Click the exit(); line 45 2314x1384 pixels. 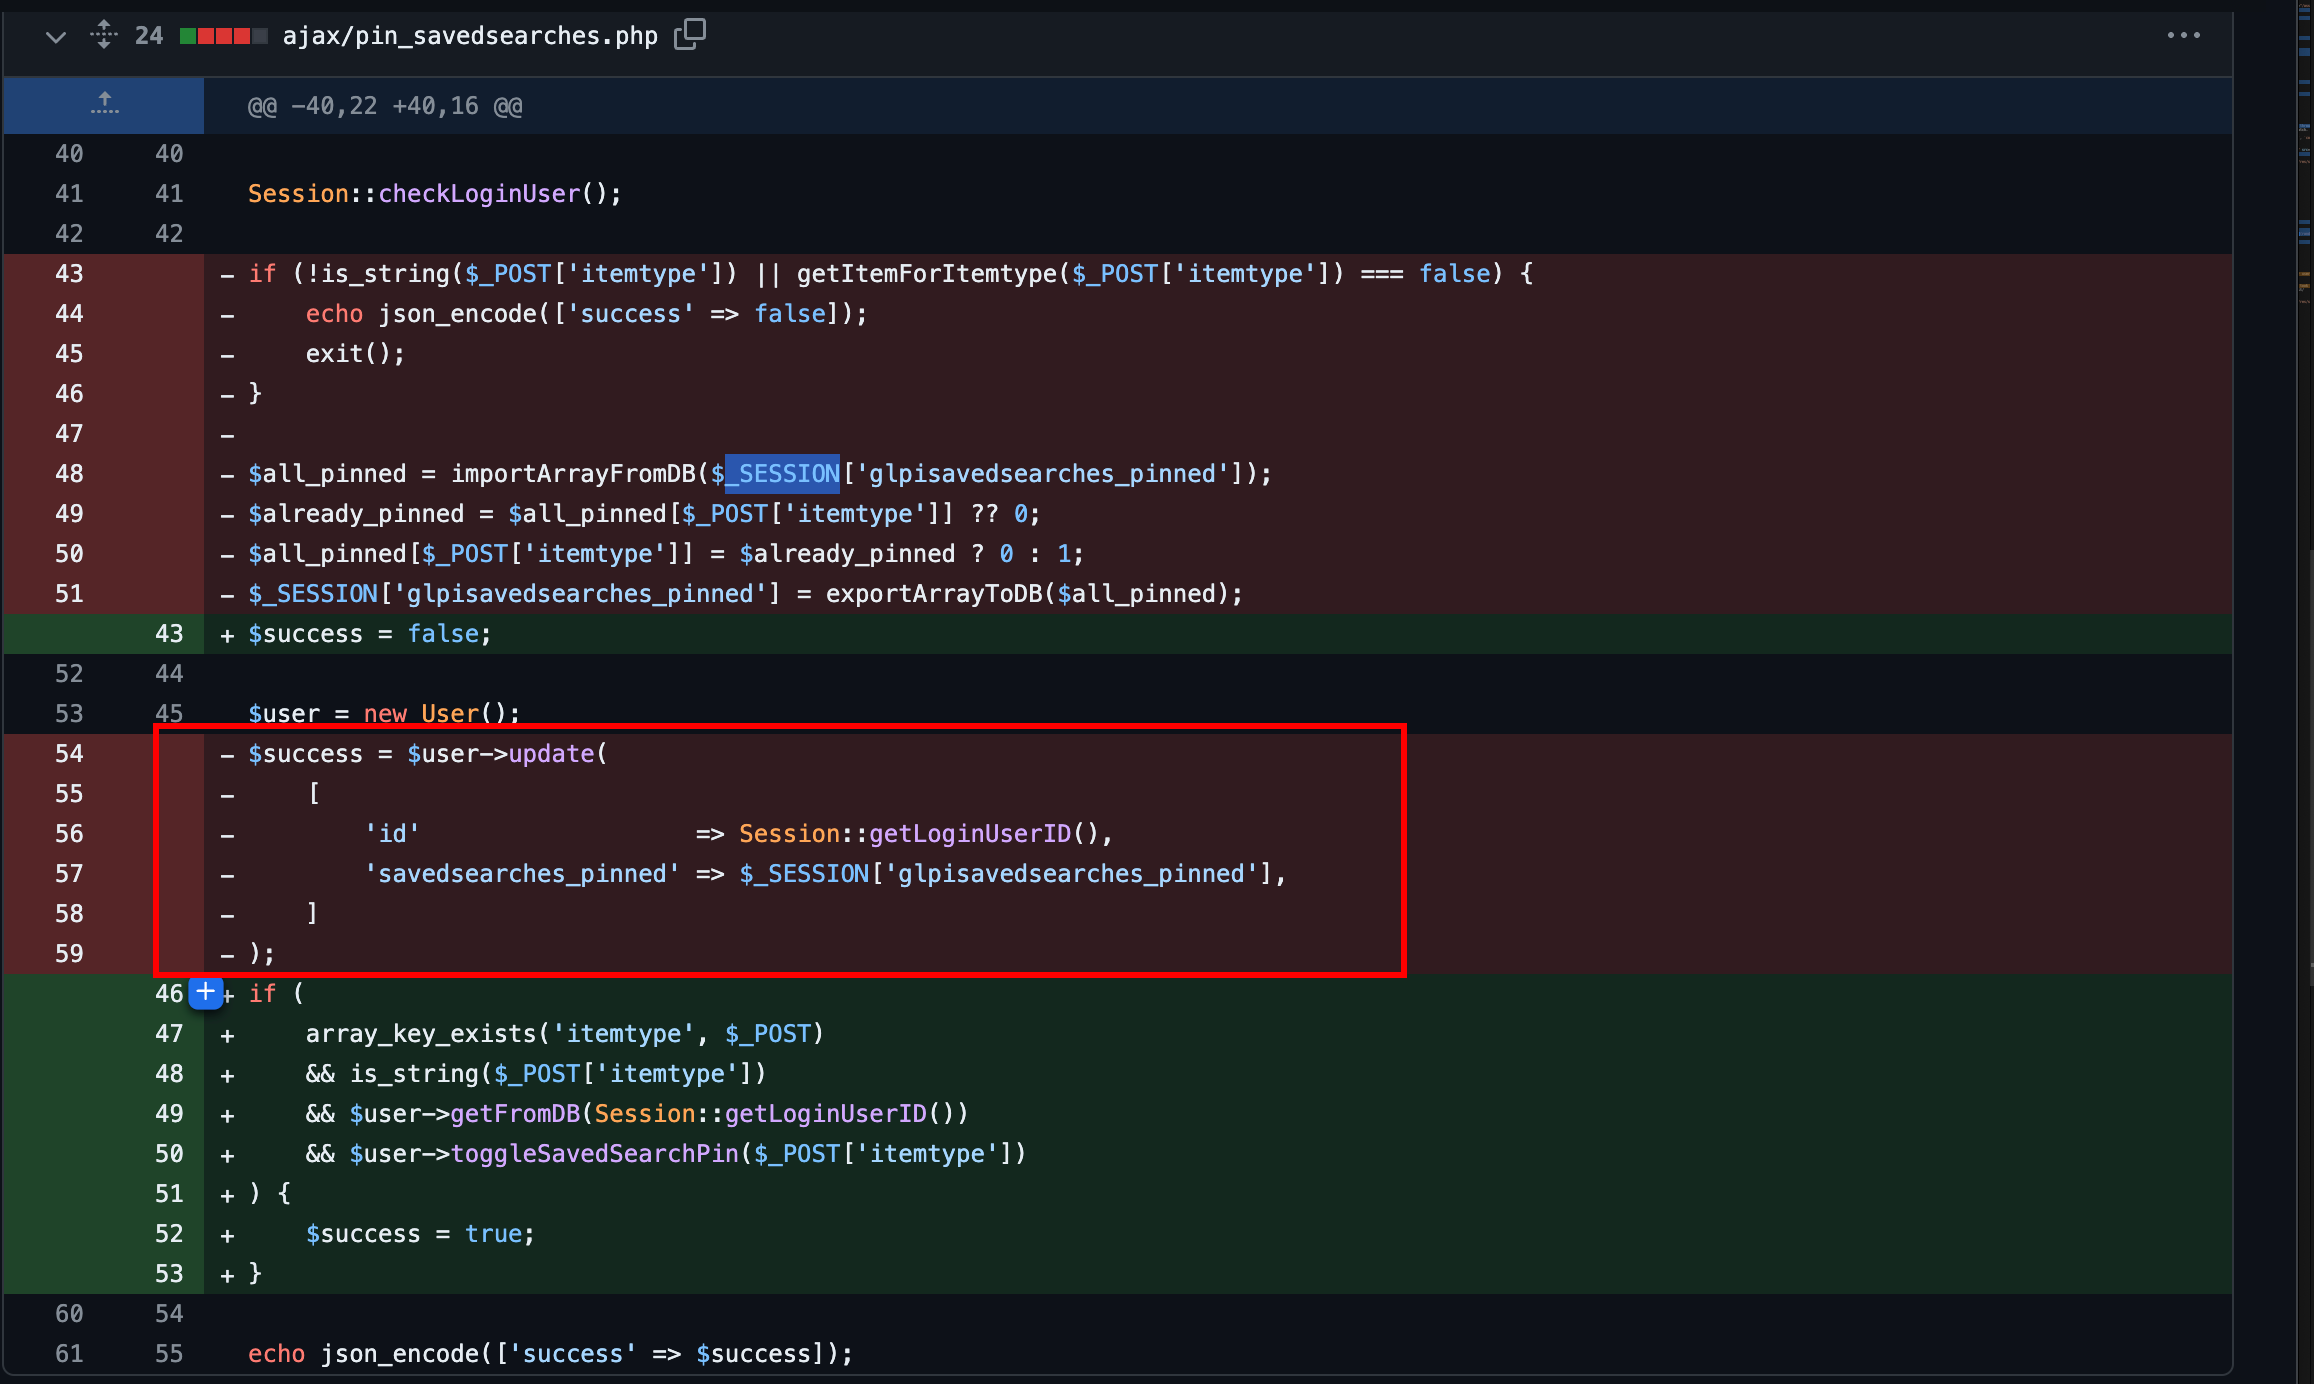(x=355, y=353)
